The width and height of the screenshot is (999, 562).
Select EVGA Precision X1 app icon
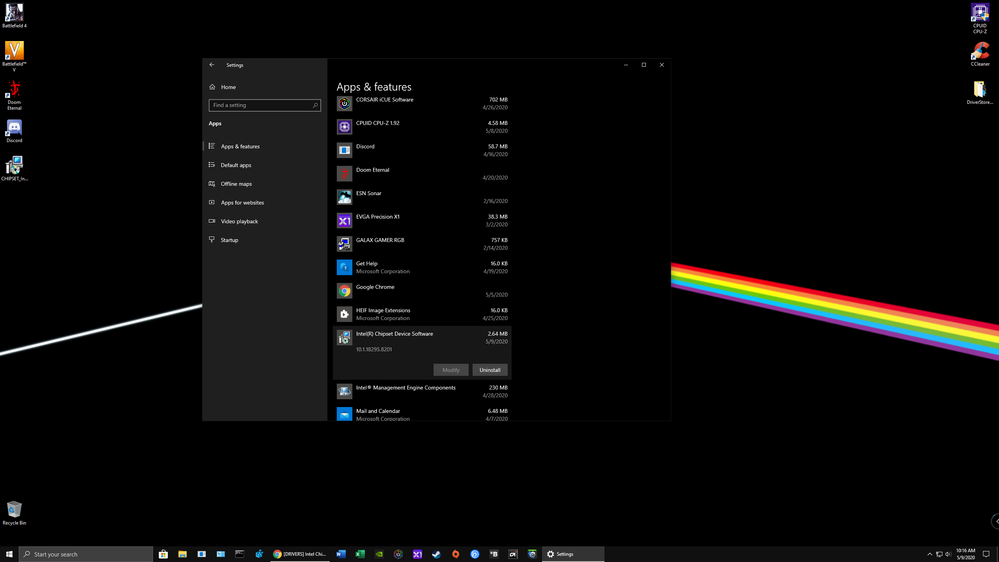pyautogui.click(x=344, y=220)
